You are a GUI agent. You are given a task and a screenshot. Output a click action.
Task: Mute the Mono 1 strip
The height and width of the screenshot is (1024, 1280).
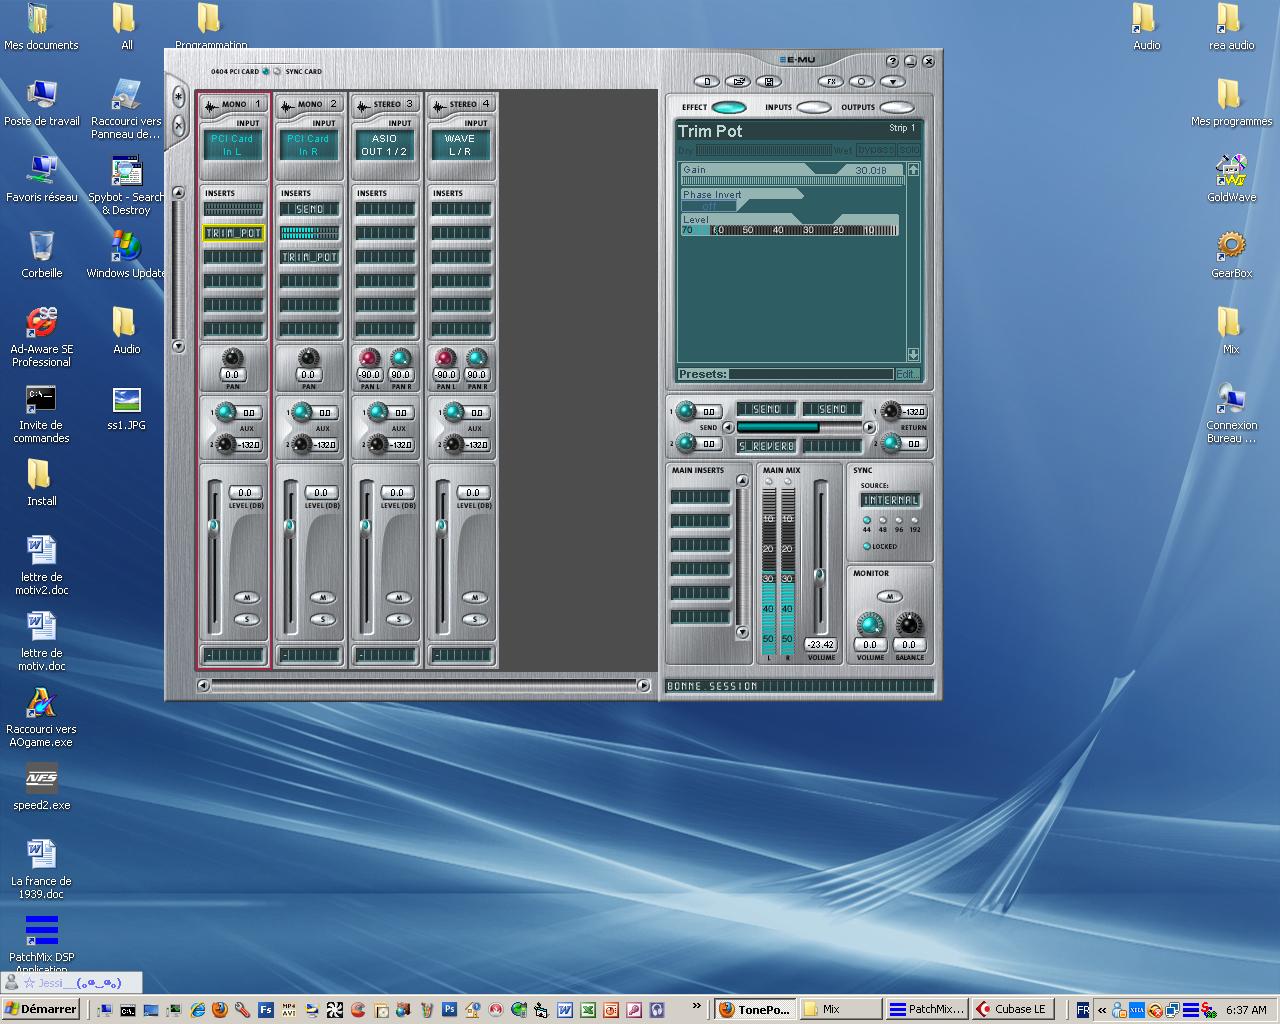point(246,597)
